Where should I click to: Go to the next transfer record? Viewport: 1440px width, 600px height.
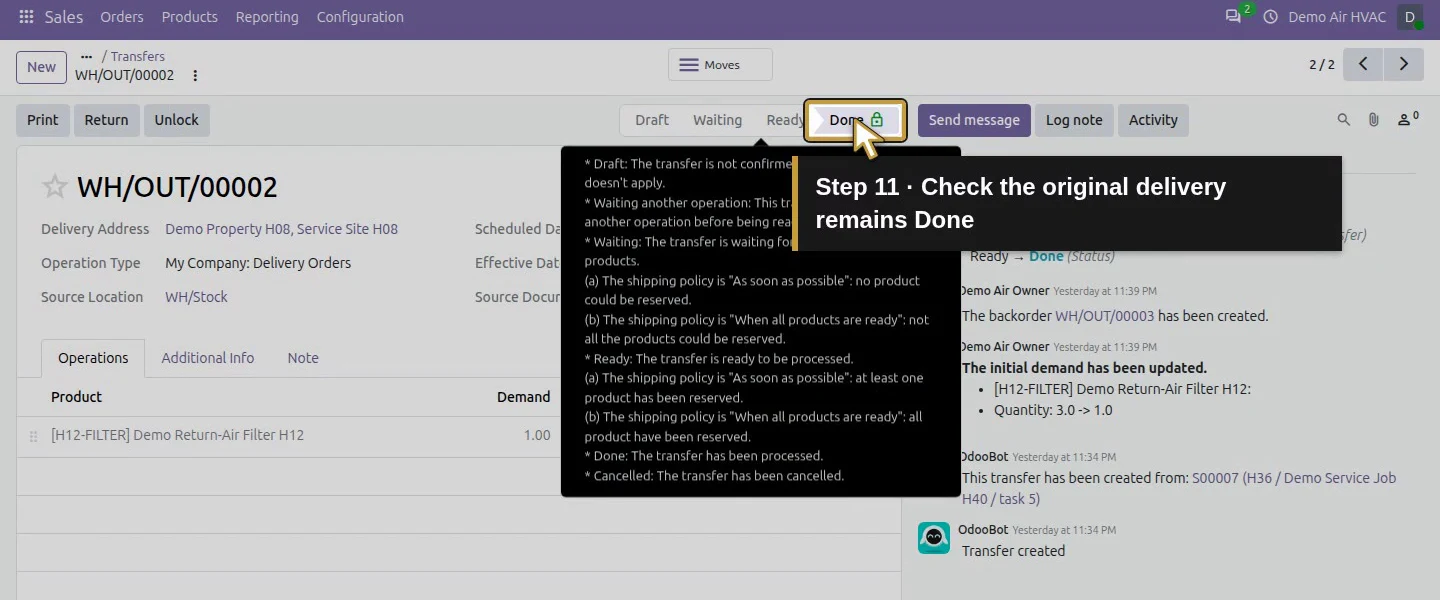(x=1404, y=64)
